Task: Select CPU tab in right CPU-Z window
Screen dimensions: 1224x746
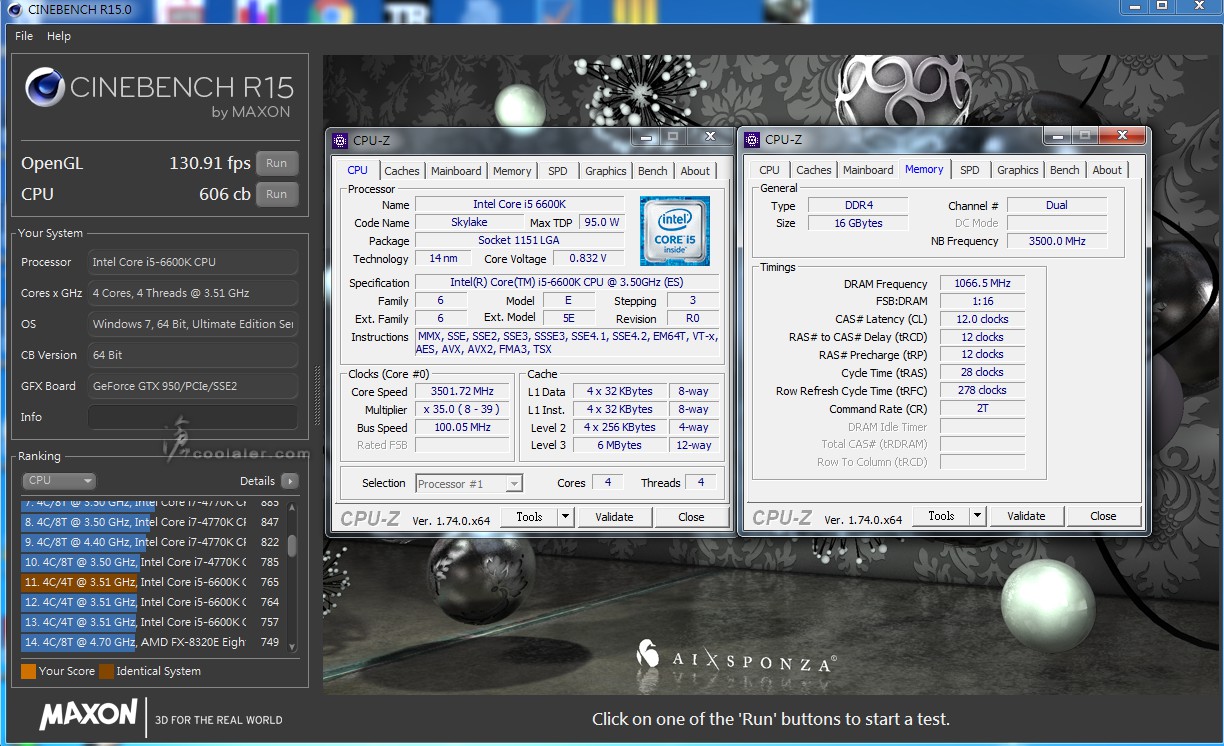Action: tap(769, 170)
